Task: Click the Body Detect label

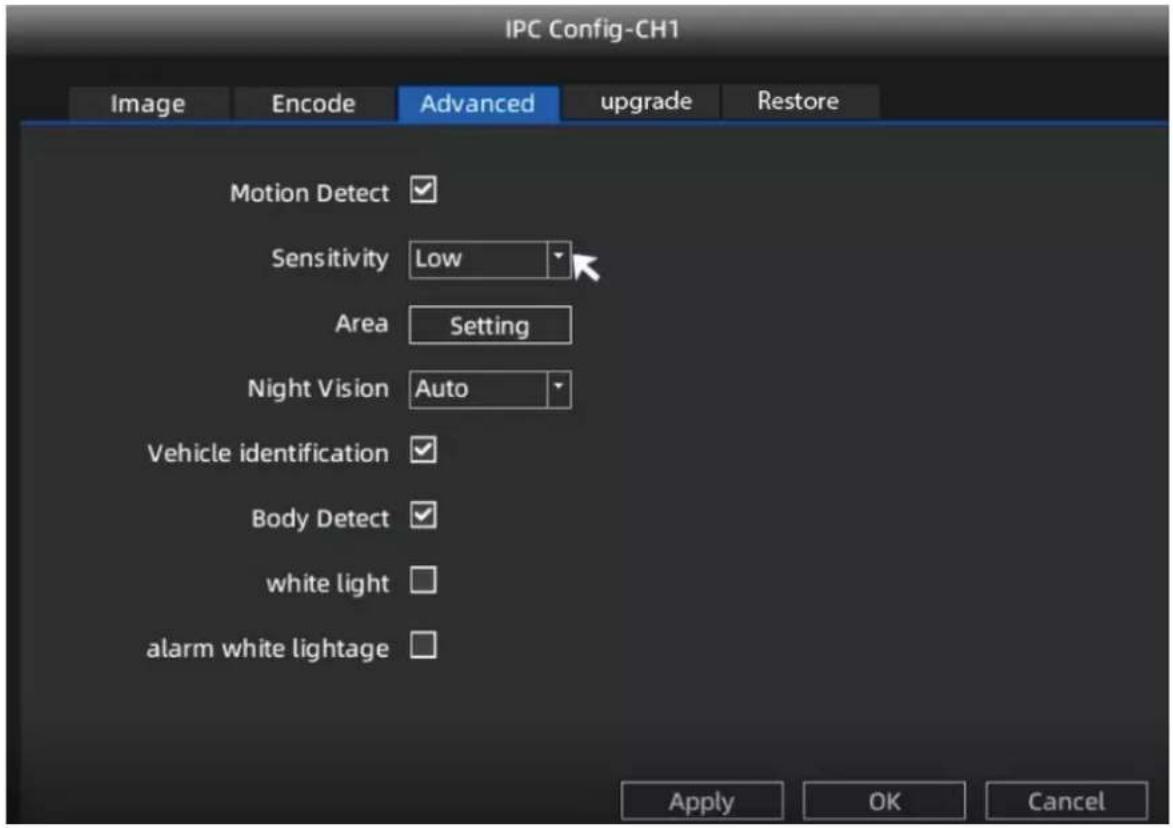Action: tap(320, 518)
